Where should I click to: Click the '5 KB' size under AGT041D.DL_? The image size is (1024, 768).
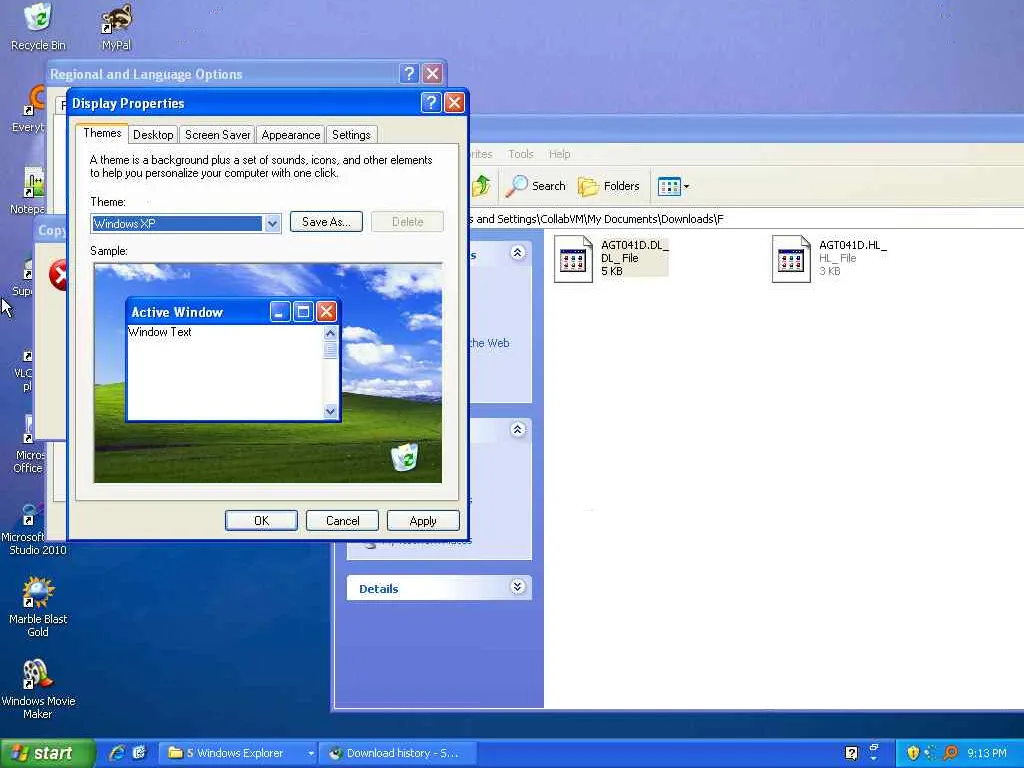coord(612,271)
